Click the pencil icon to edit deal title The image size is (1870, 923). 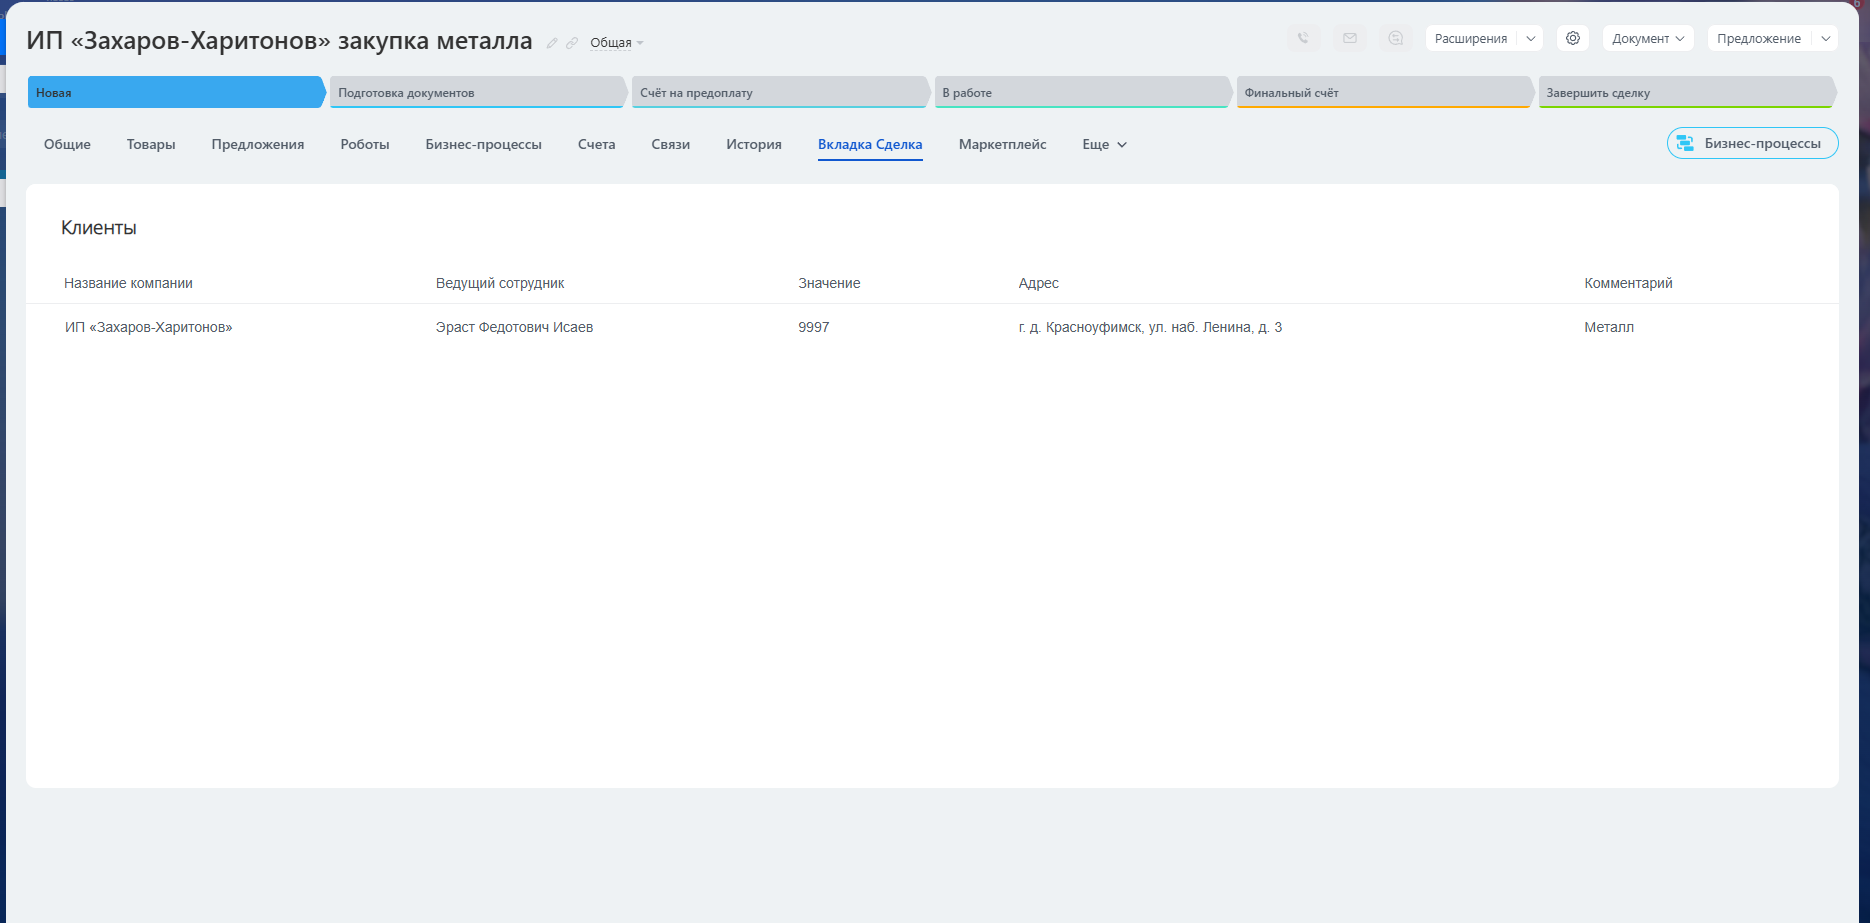coord(552,43)
